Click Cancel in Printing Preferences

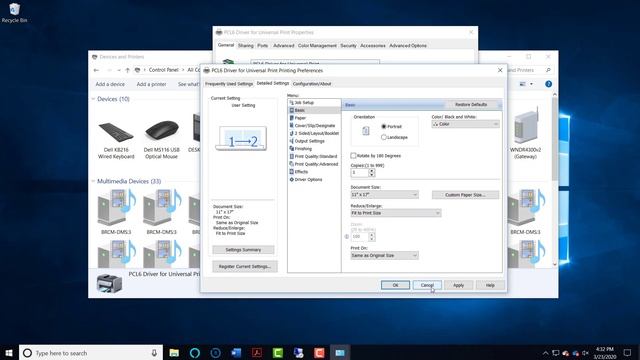tap(427, 285)
